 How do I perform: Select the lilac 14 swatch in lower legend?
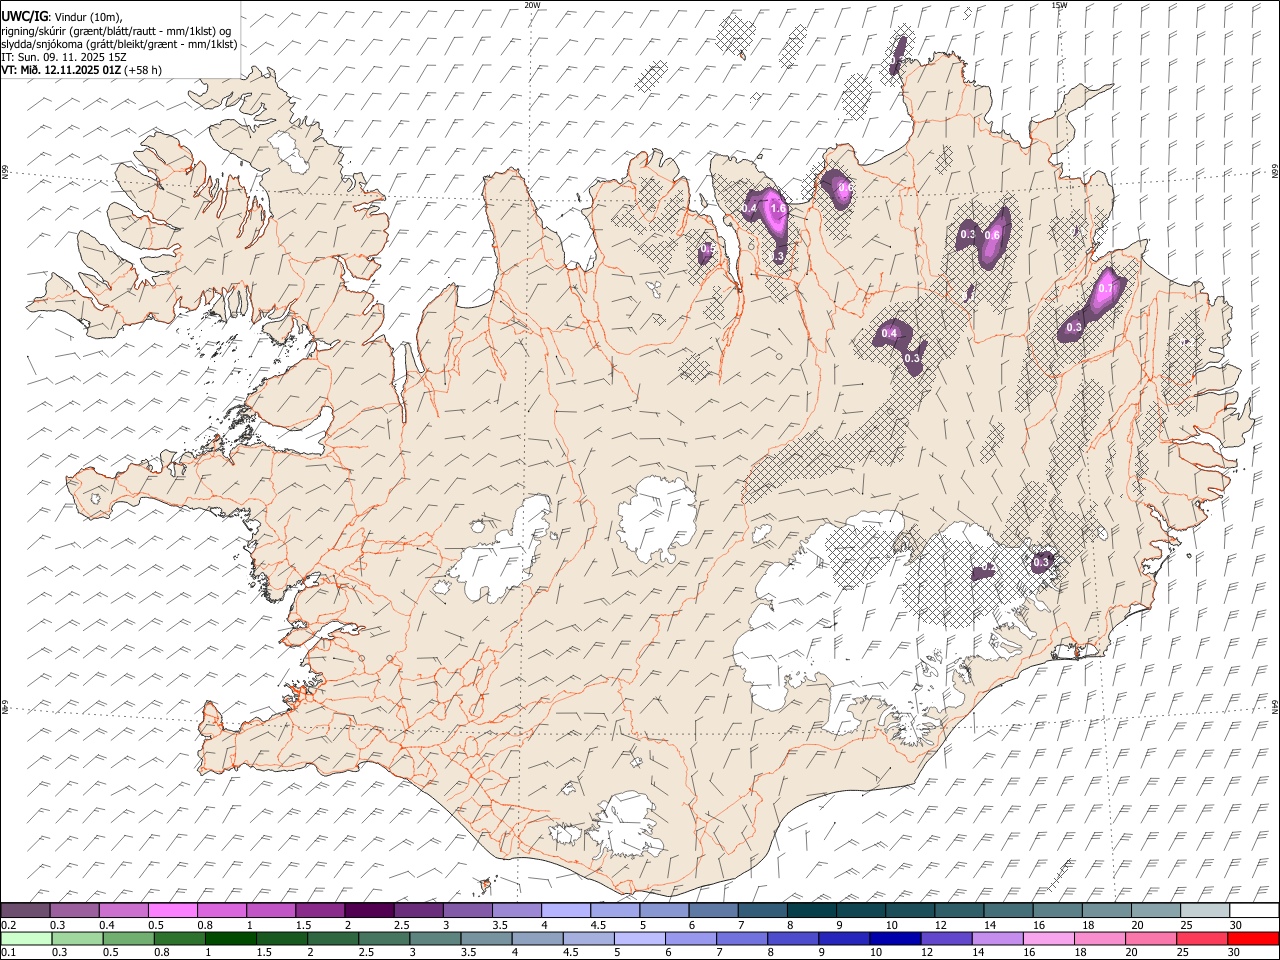(996, 938)
